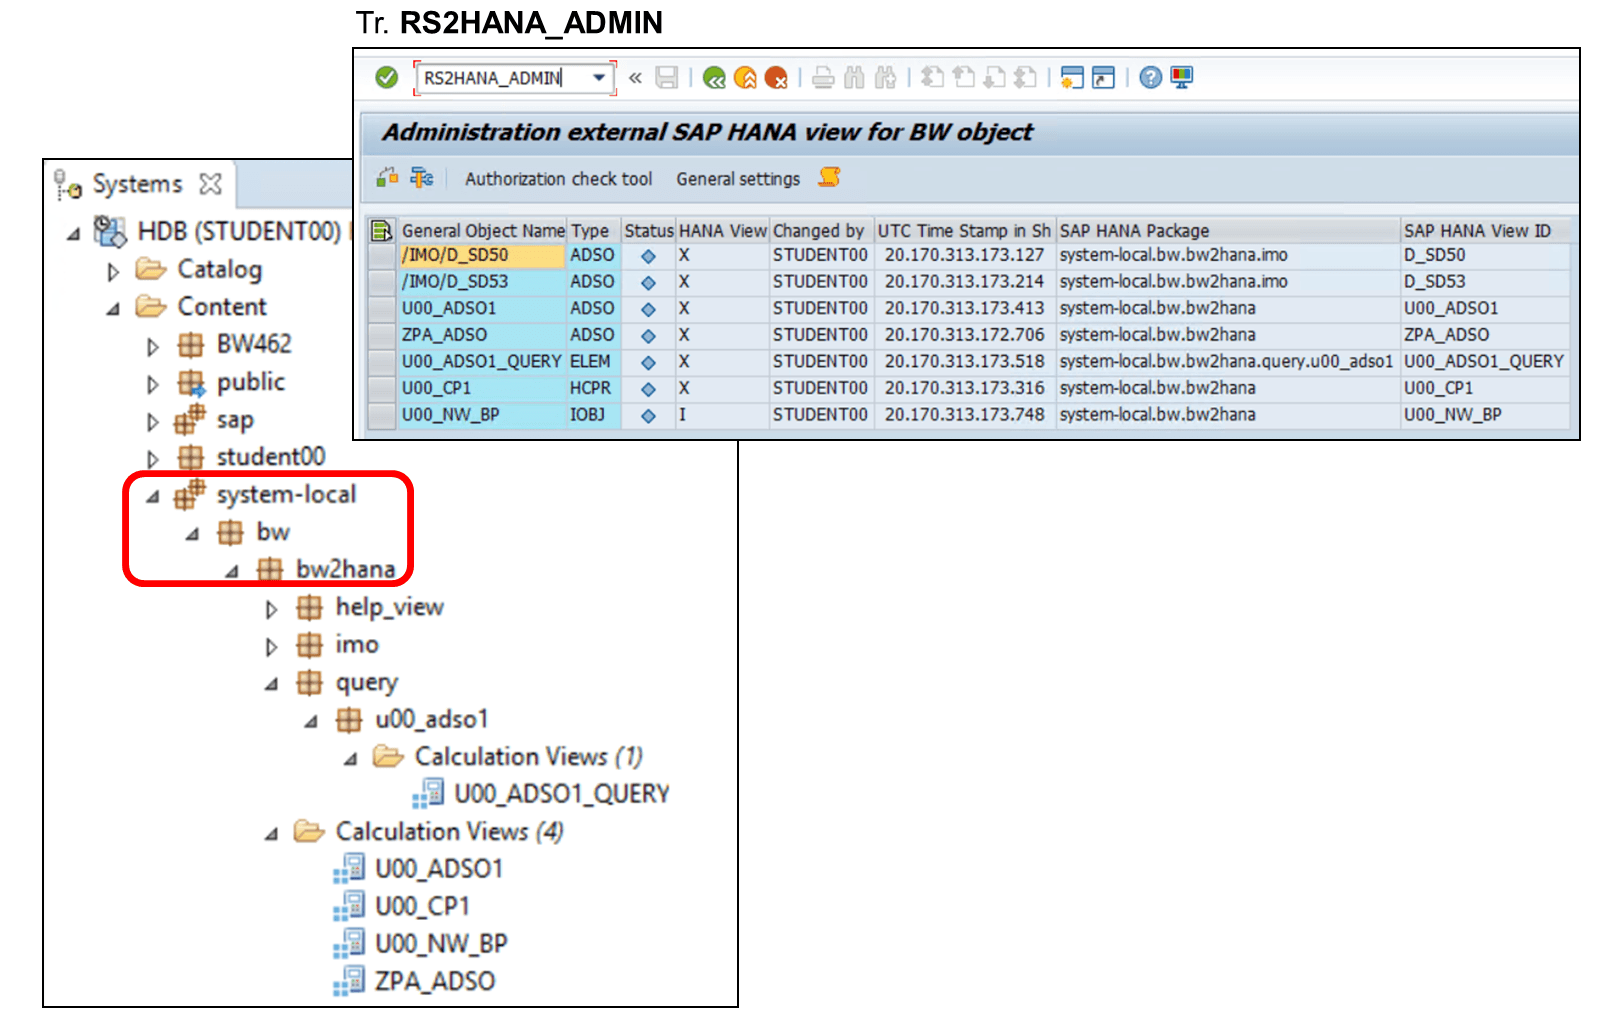The image size is (1600, 1018).
Task: Collapse command field with double-chevron icon
Action: (x=635, y=77)
